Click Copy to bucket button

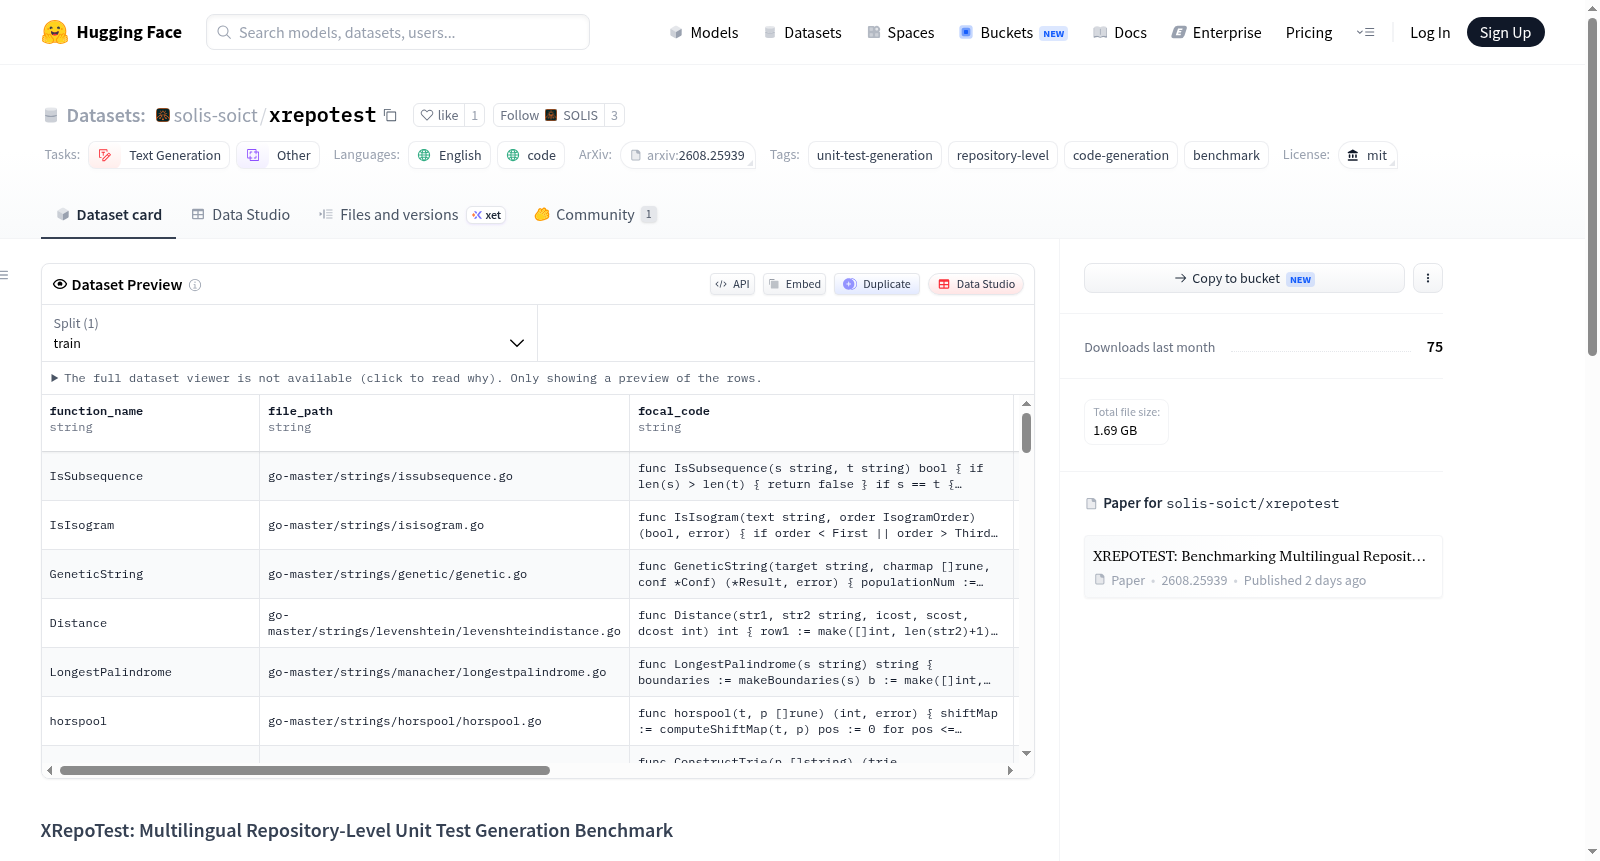tap(1244, 278)
